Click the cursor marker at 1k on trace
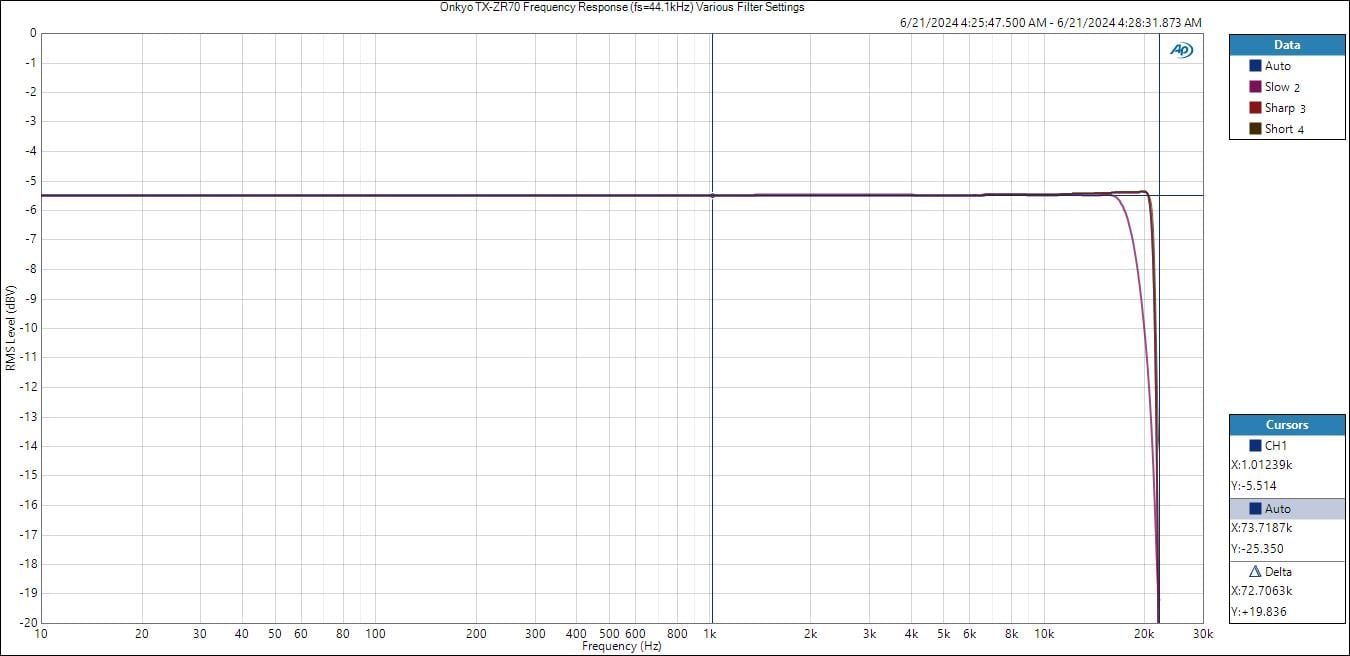The width and height of the screenshot is (1350, 656). 712,196
